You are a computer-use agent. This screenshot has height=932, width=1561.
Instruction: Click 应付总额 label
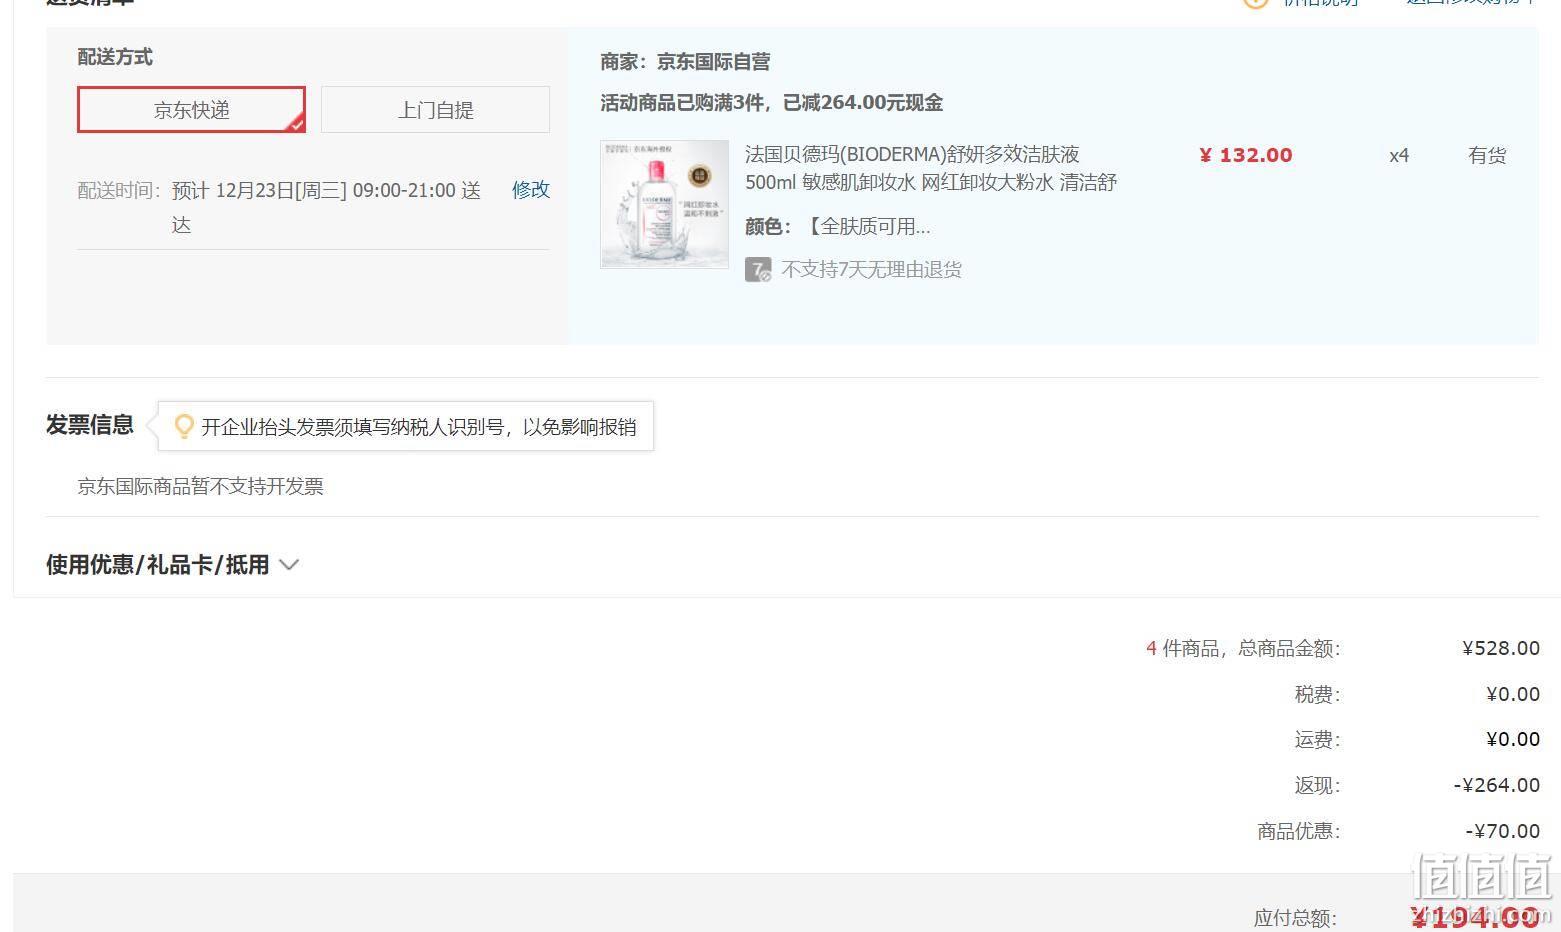pyautogui.click(x=1295, y=918)
